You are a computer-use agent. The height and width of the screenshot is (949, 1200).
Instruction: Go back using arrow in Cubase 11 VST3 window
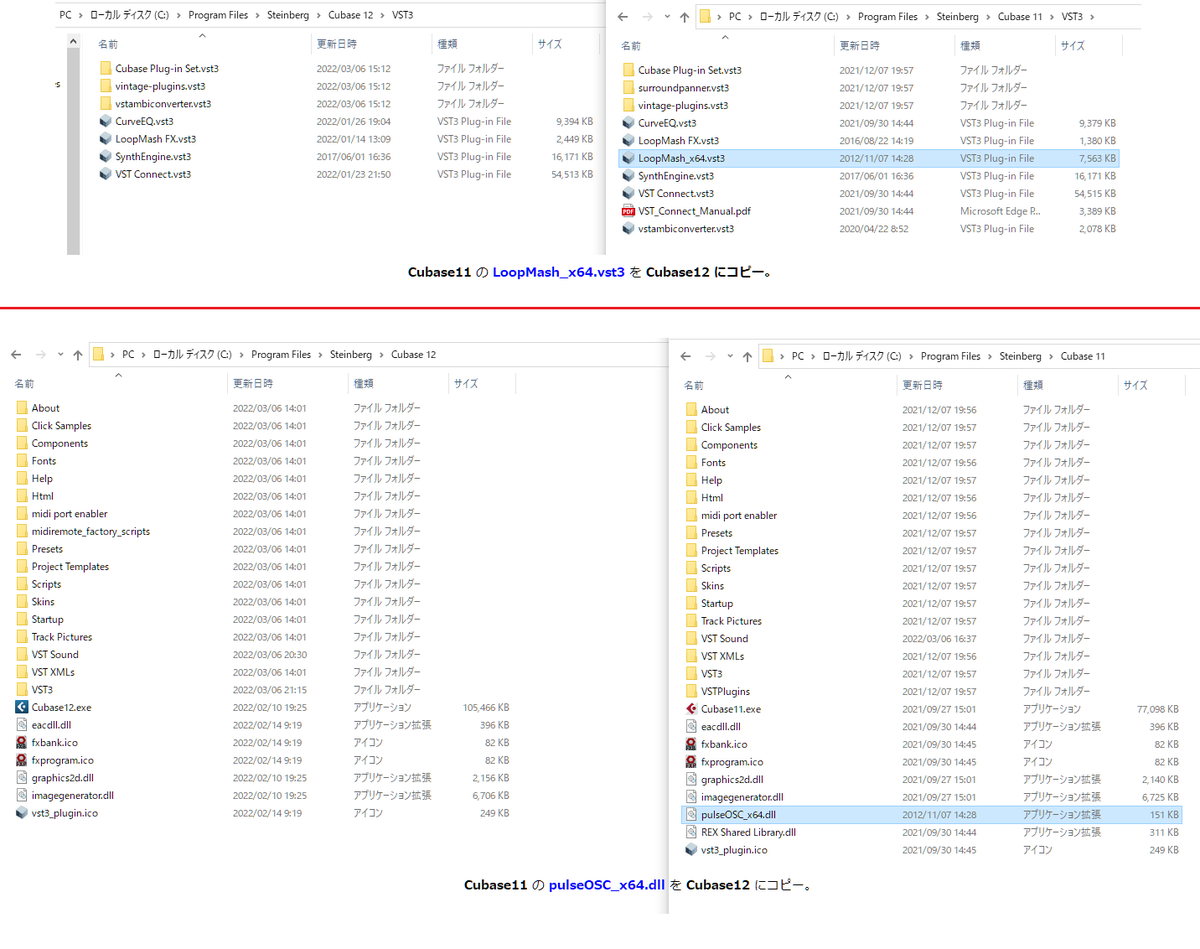(622, 17)
